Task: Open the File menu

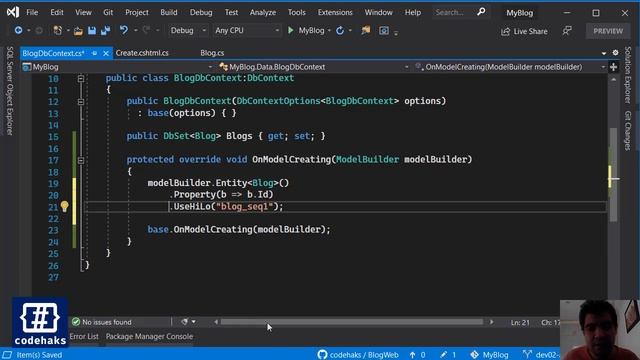Action: tap(32, 12)
